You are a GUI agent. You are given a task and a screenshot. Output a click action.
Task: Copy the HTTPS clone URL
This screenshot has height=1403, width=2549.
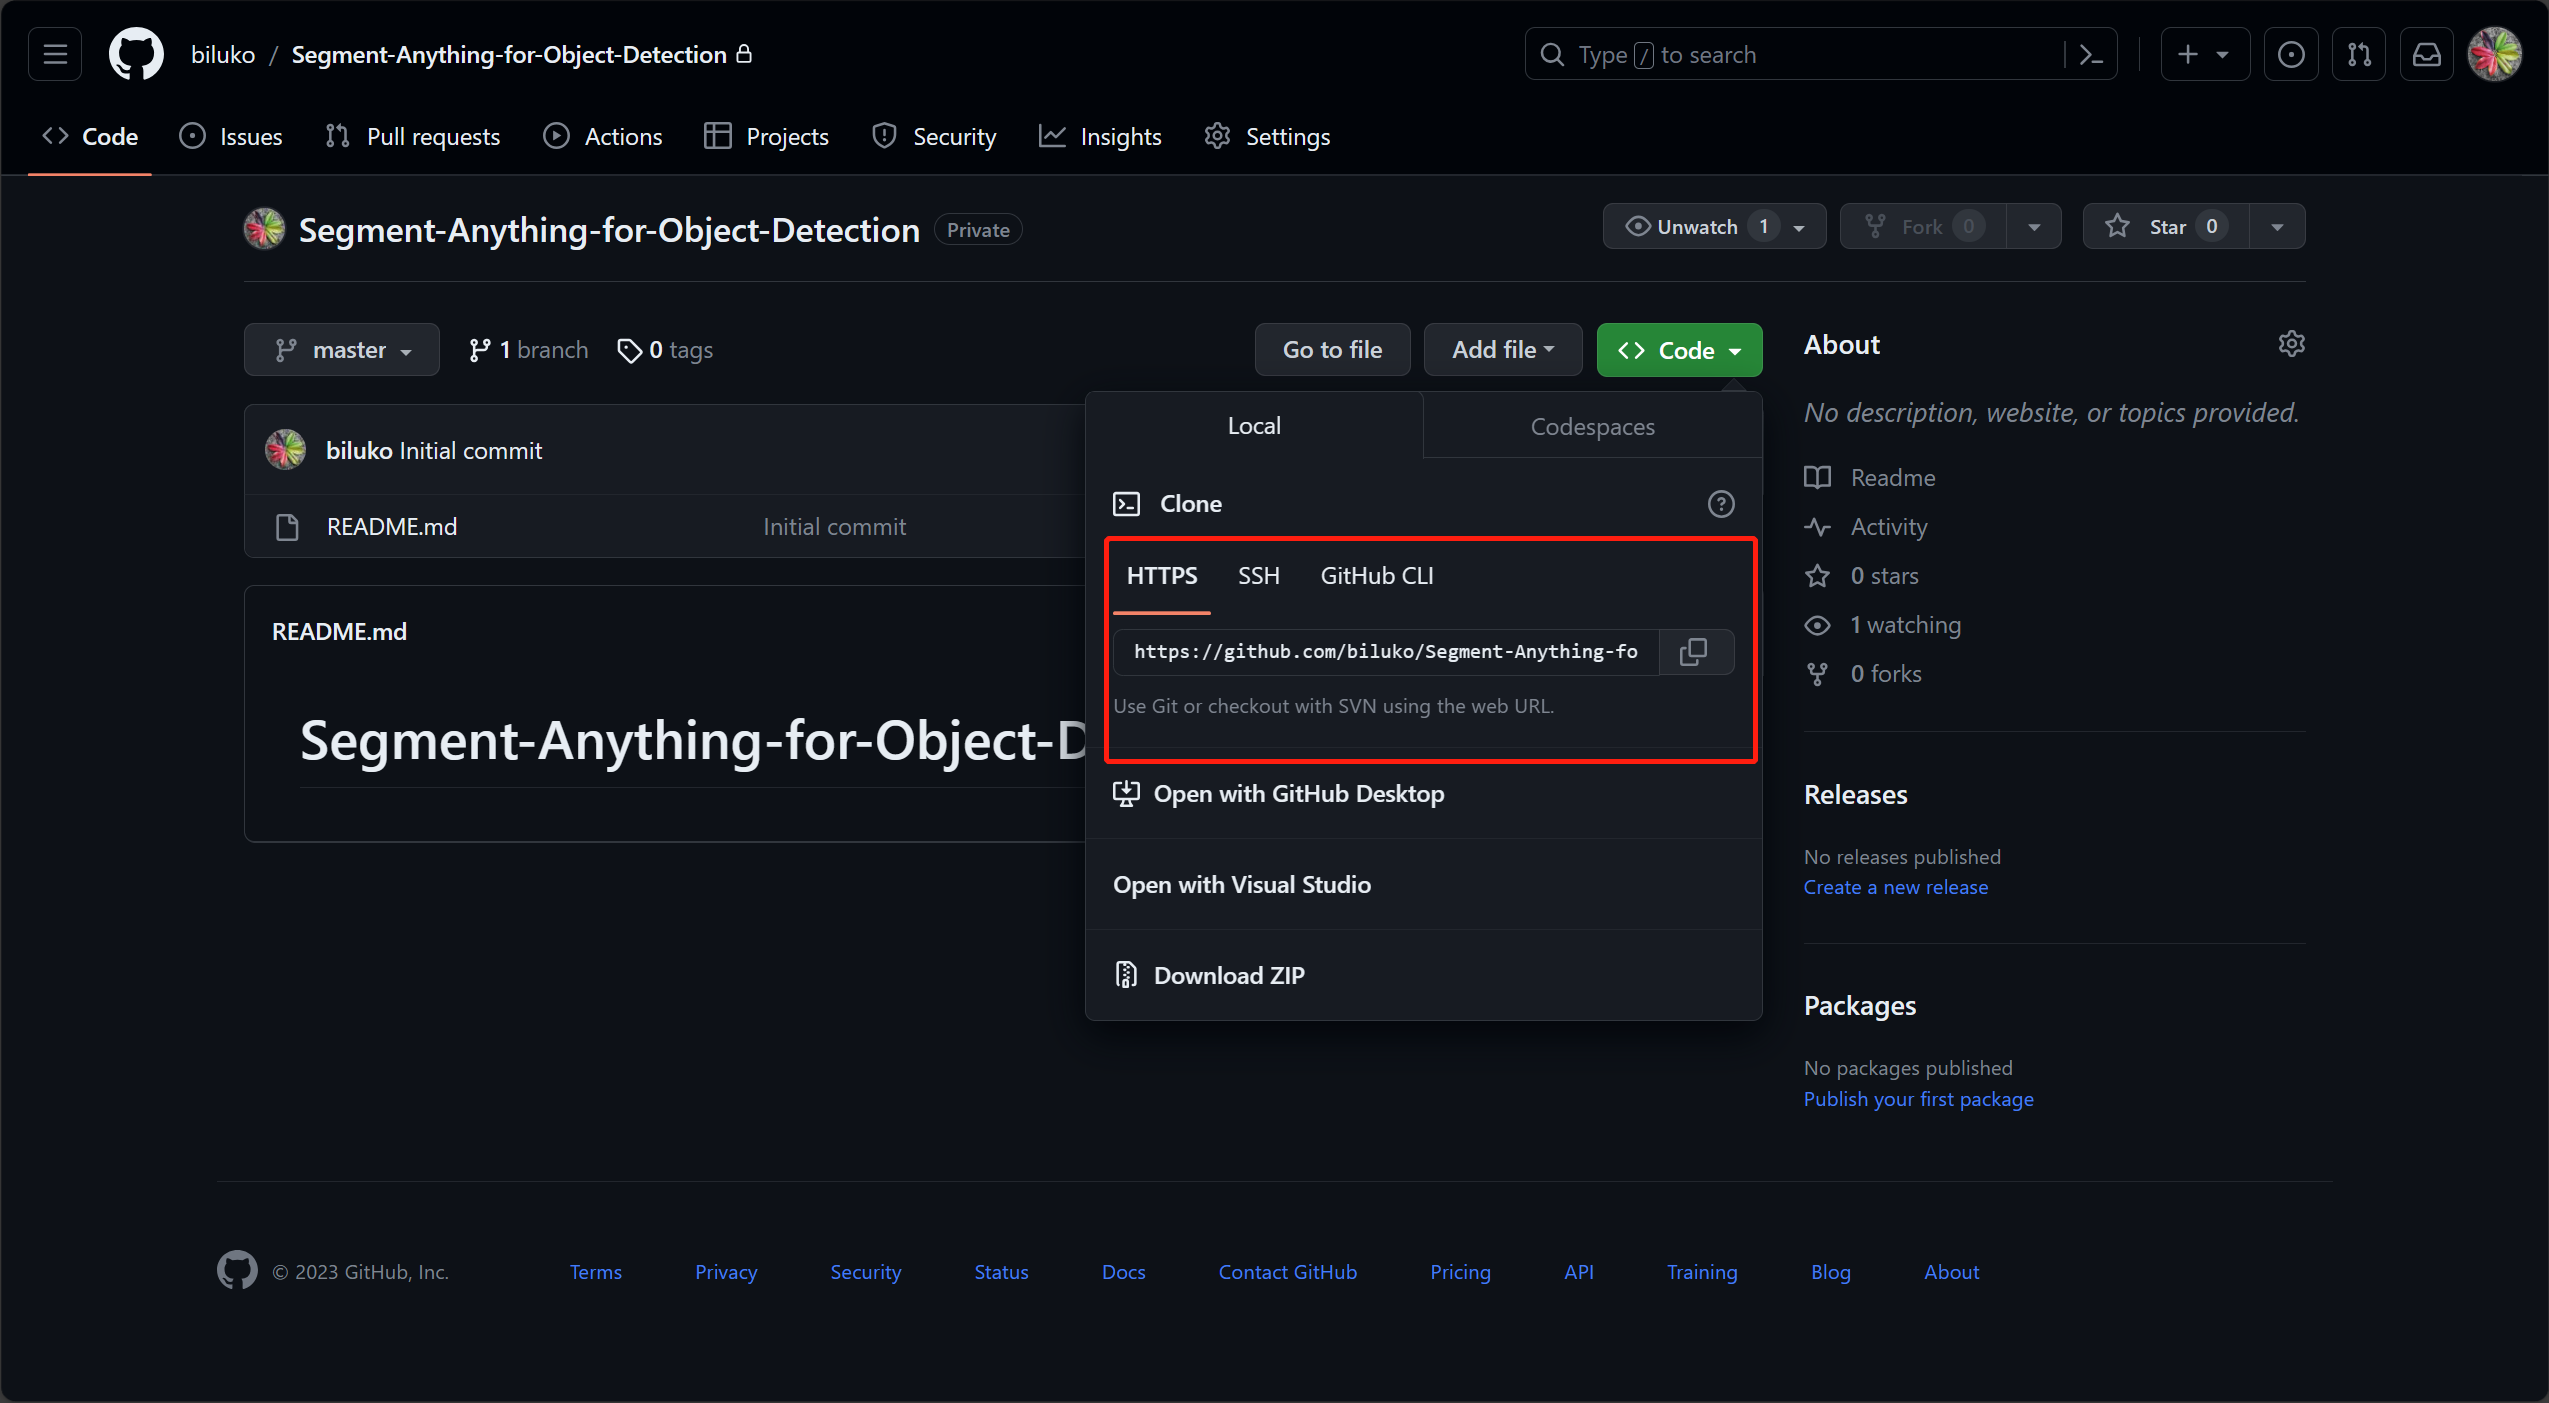1696,651
